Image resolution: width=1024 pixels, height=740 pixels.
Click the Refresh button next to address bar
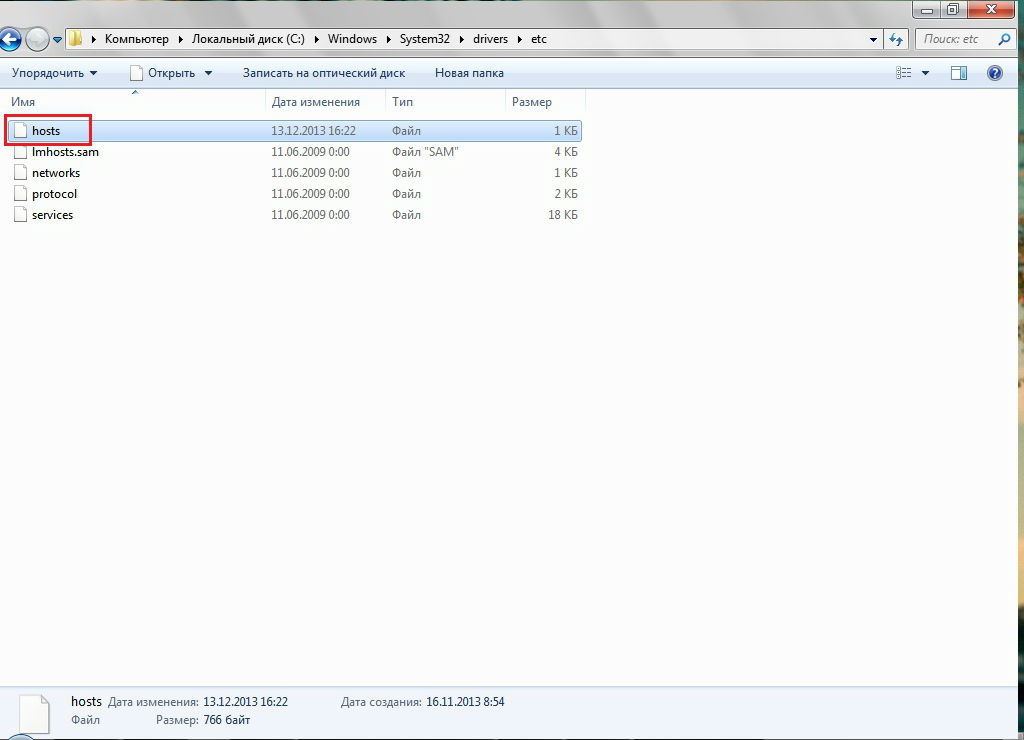point(896,39)
